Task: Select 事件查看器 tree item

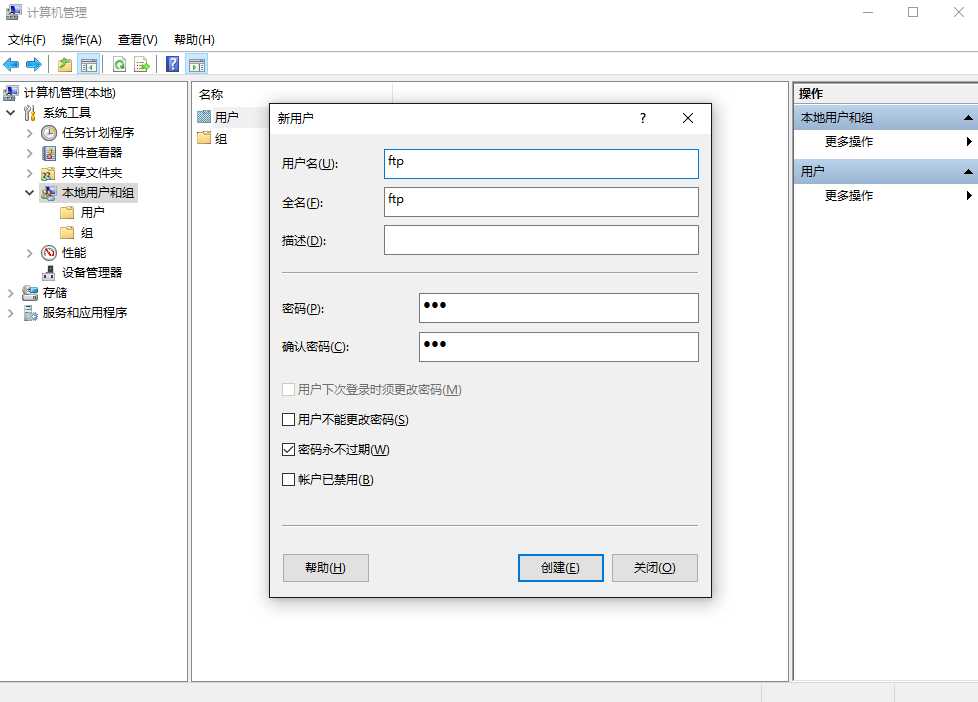Action: [x=92, y=153]
